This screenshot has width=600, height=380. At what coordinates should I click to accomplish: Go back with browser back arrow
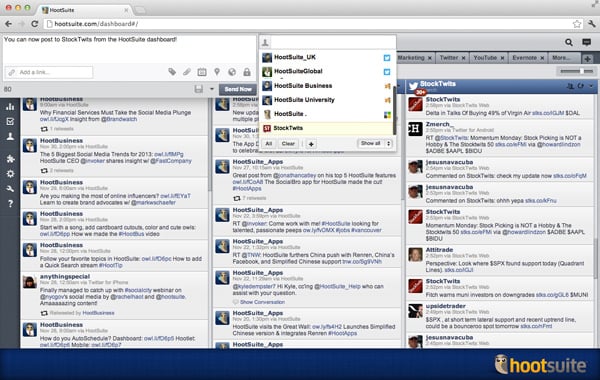point(8,24)
